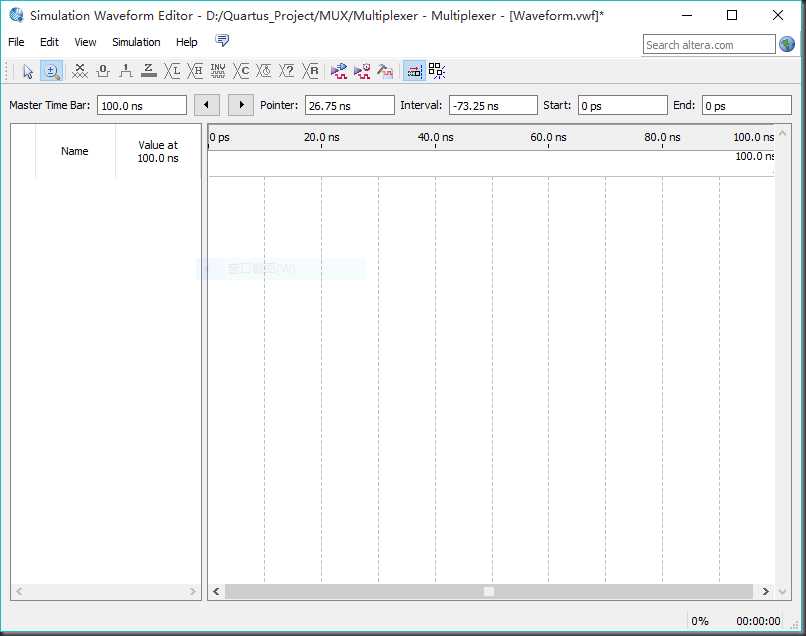Click the Search altera.com field

709,45
